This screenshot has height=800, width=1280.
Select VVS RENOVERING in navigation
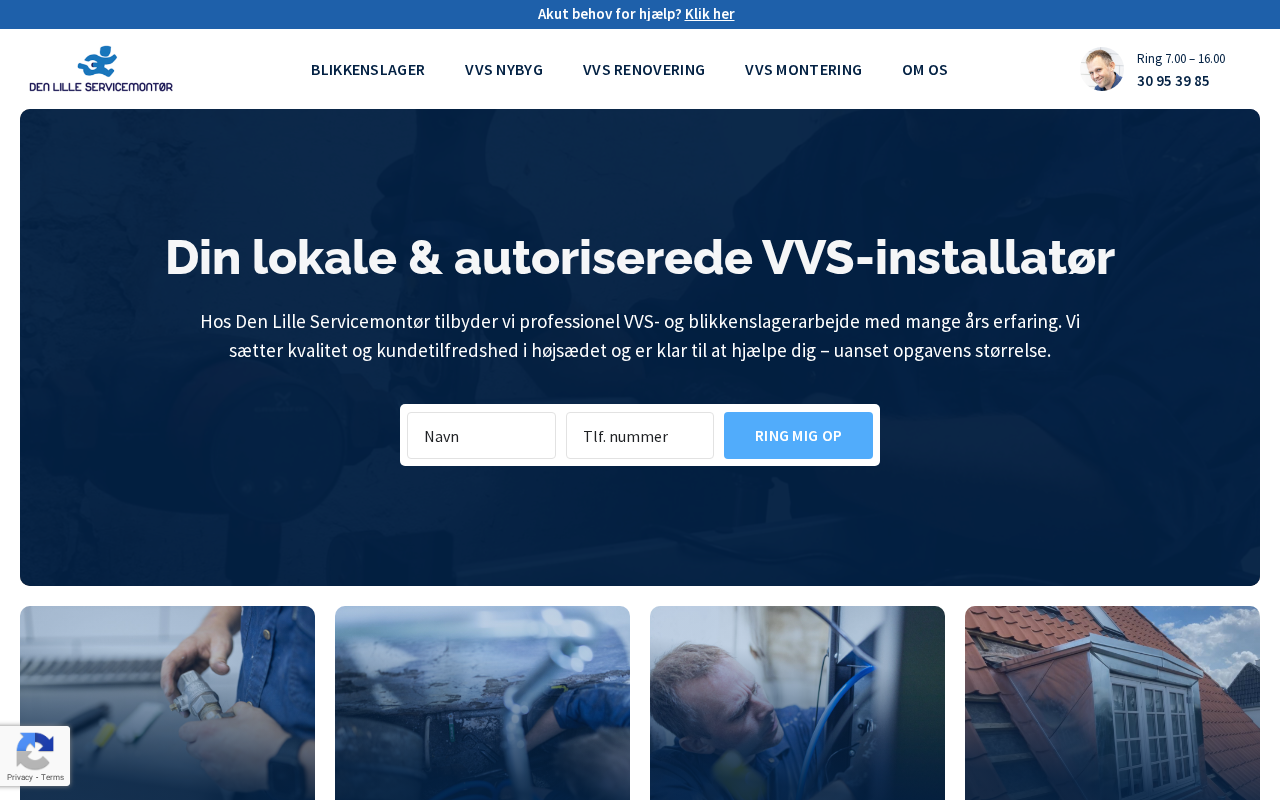[644, 69]
